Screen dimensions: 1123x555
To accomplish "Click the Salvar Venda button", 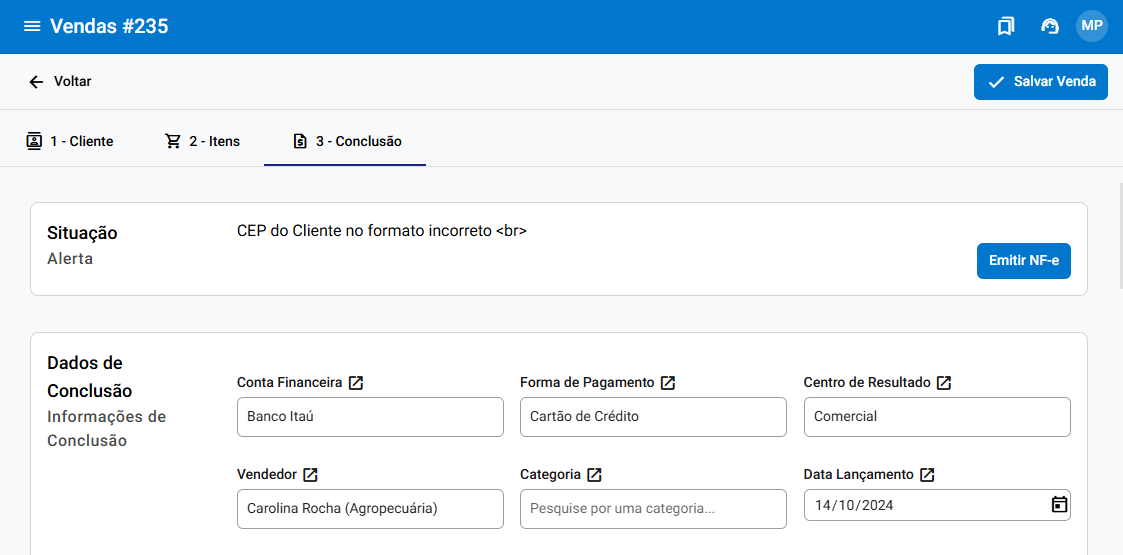I will tap(1041, 82).
